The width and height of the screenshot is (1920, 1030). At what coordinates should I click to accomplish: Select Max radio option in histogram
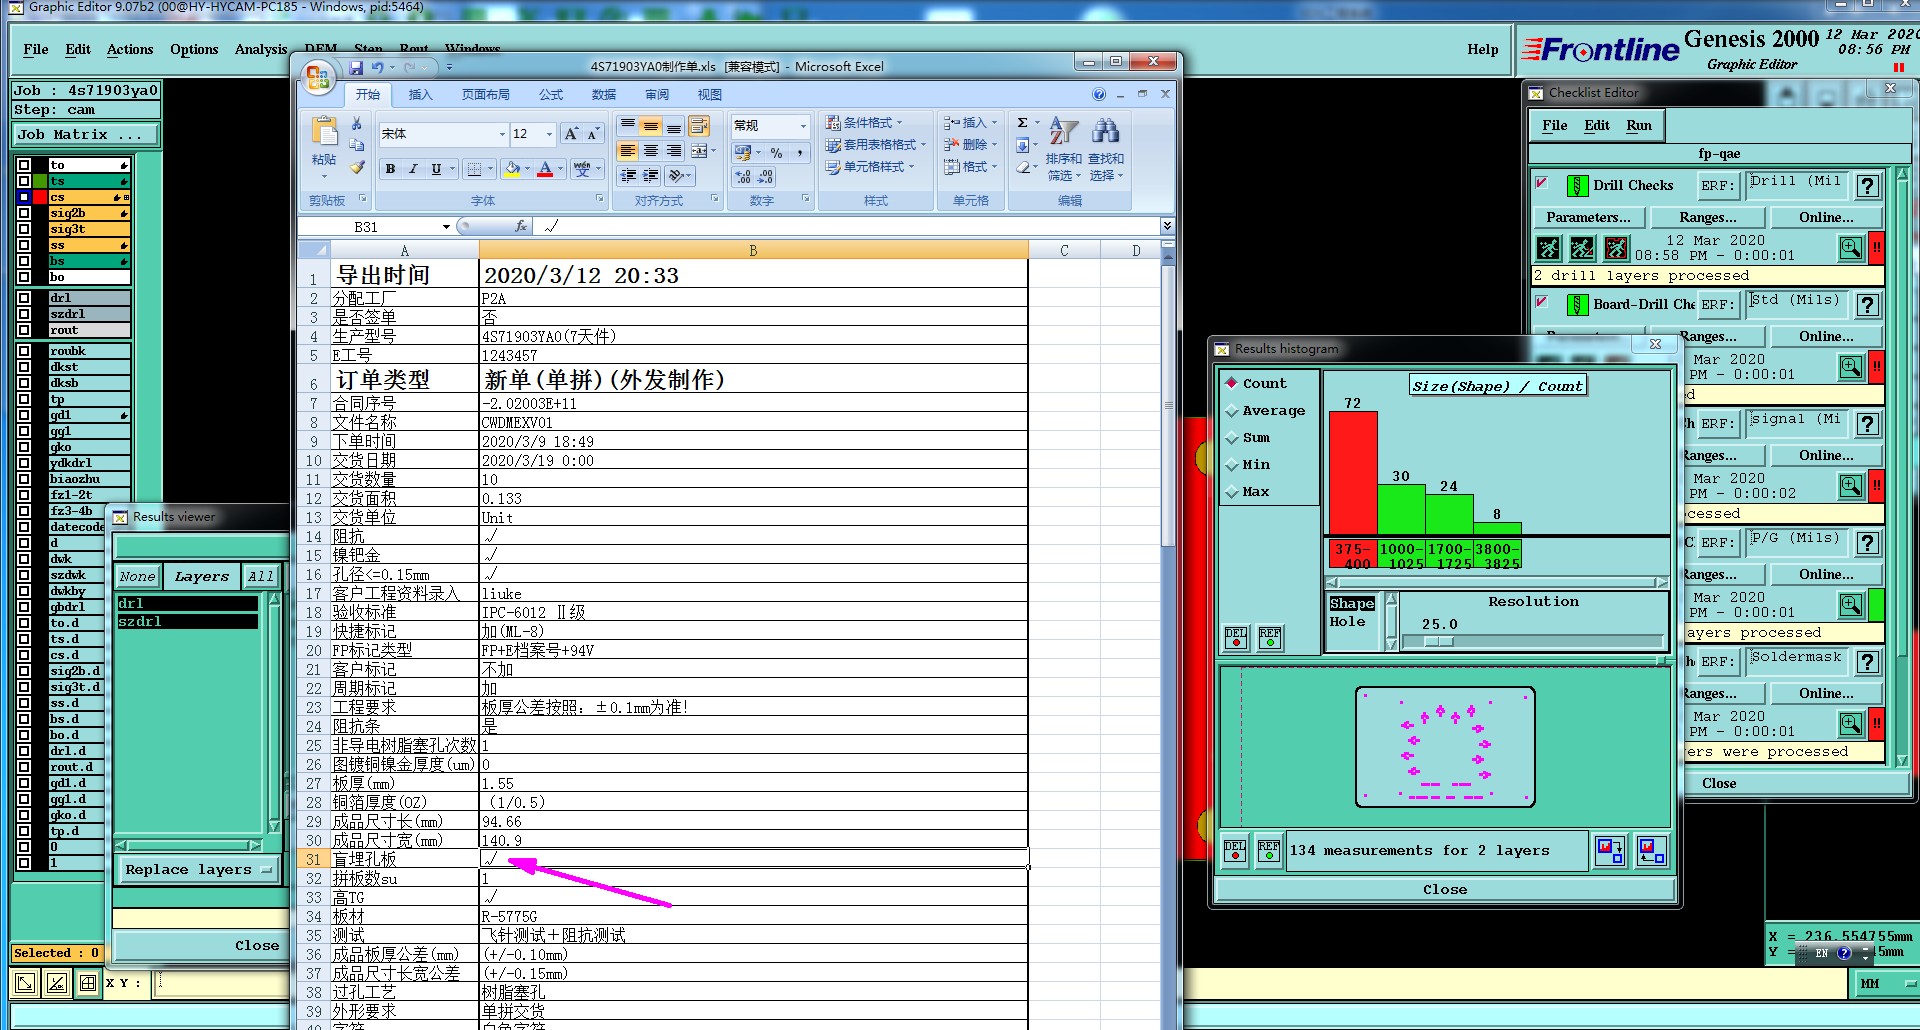[x=1232, y=492]
